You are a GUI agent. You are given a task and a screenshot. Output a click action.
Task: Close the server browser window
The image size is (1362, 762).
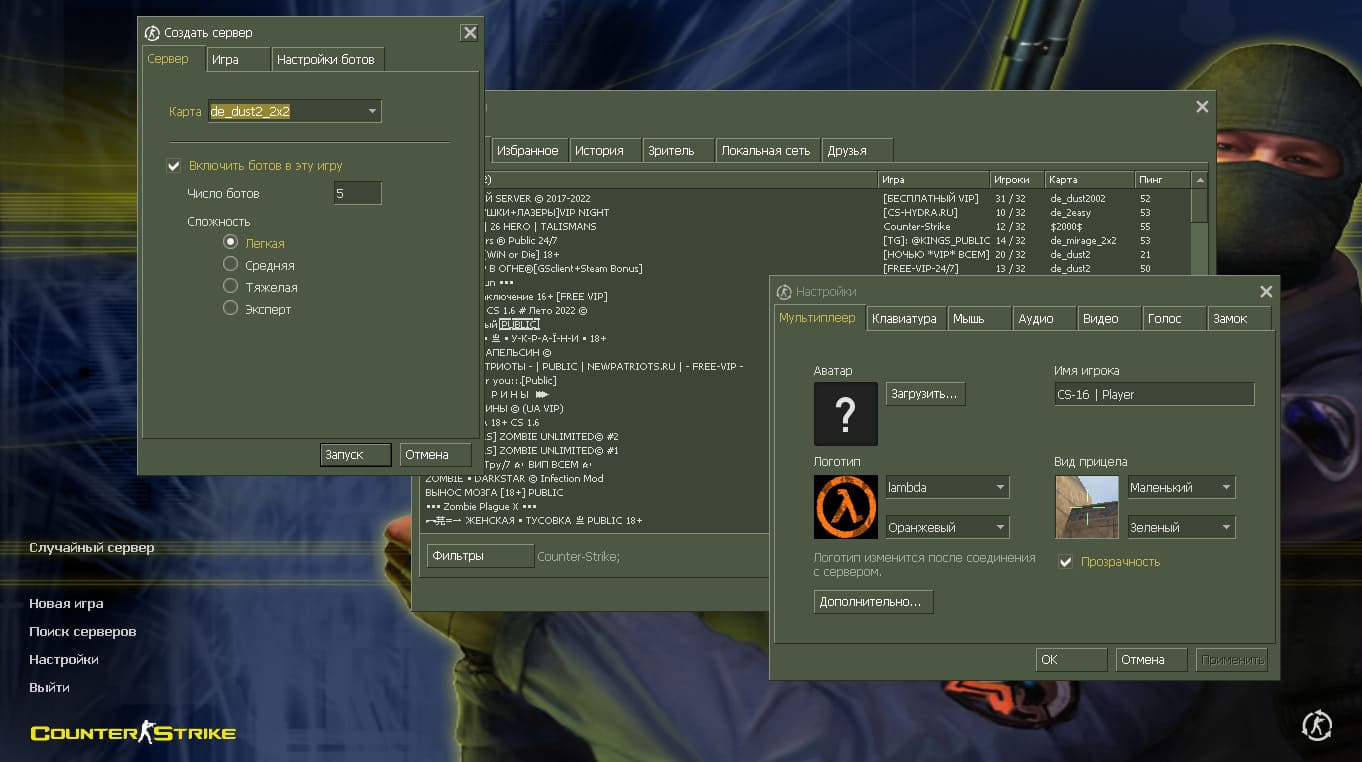(x=1202, y=107)
